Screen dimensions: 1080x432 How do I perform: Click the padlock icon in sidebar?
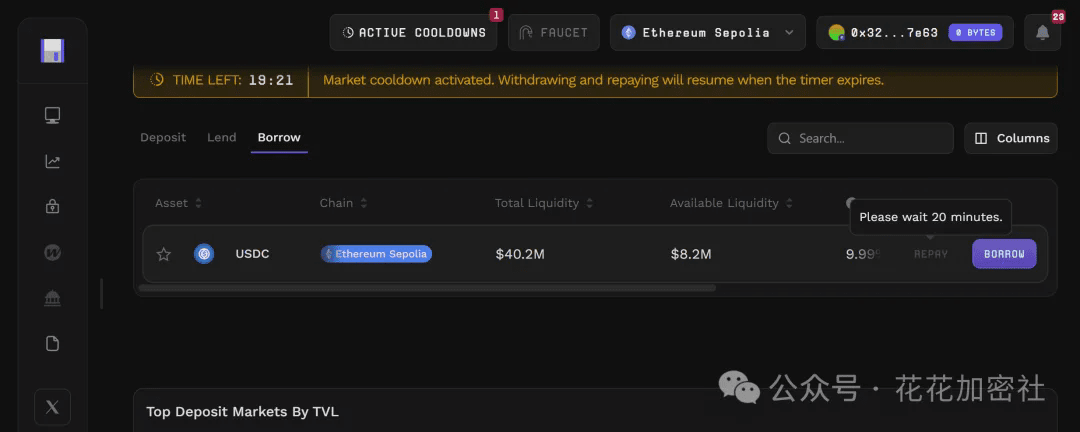tap(53, 206)
